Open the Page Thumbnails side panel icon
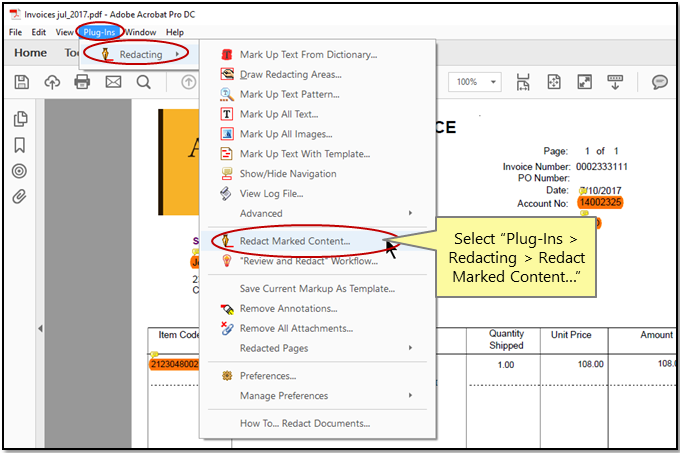Viewport: 680px width, 453px height. 19,120
